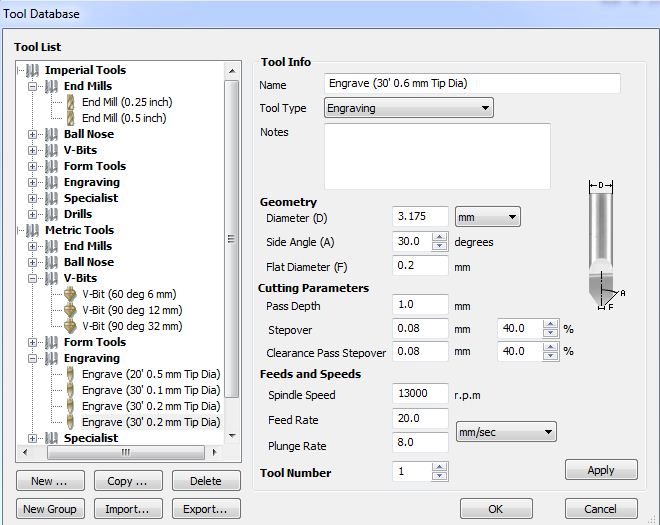The image size is (660, 525).
Task: Click the engraving tool geometry diagram
Action: click(605, 246)
